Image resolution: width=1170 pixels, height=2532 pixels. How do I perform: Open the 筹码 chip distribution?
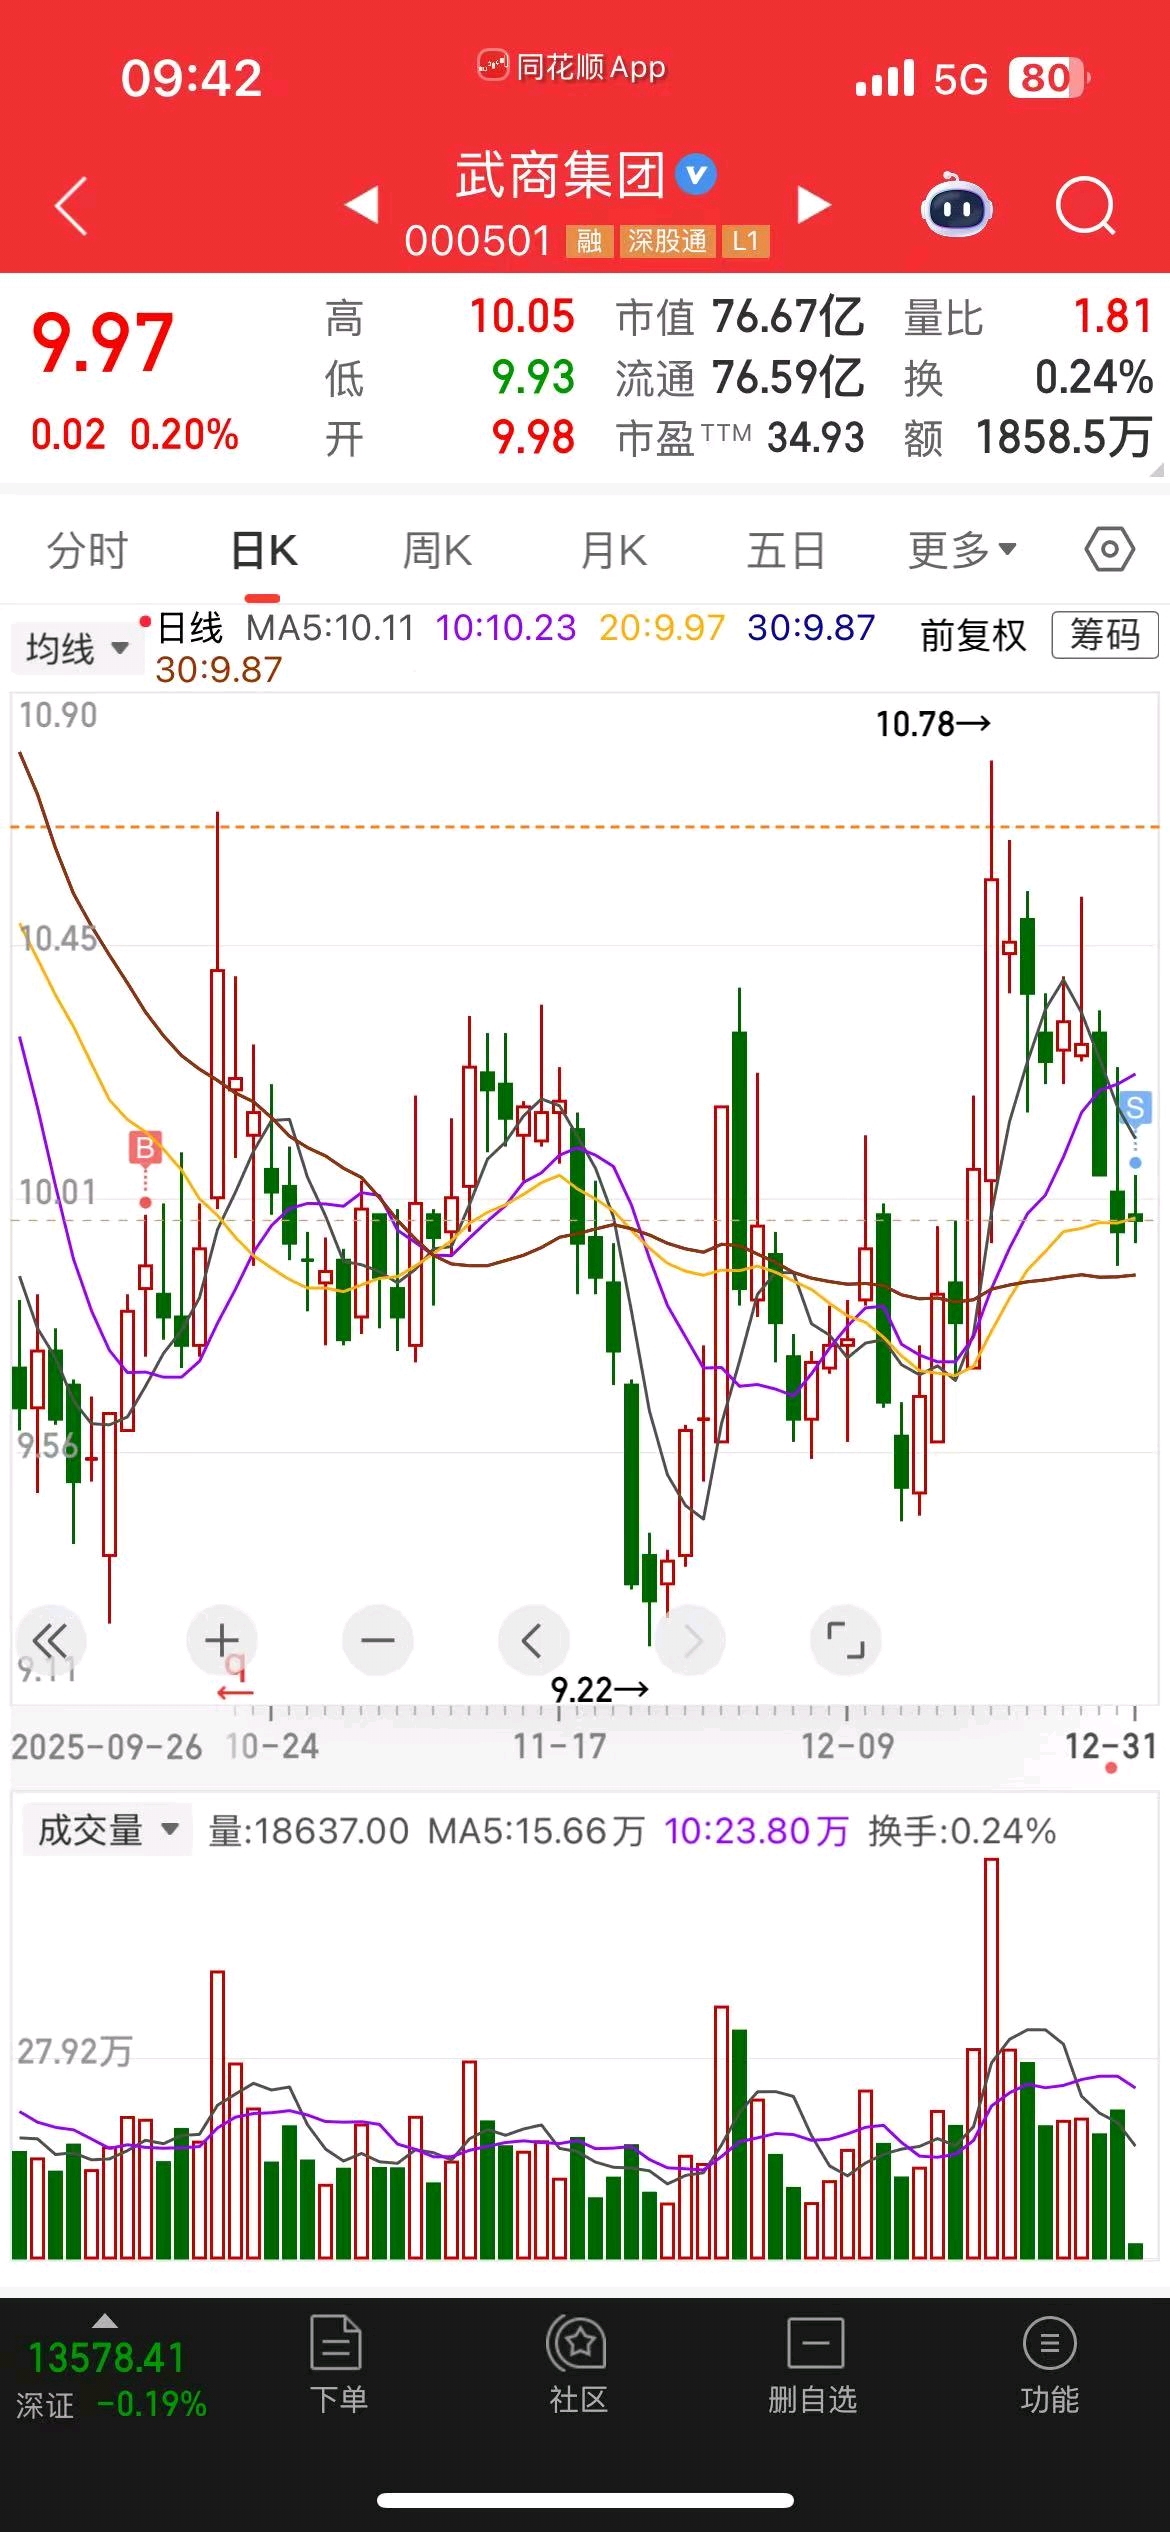point(1105,635)
